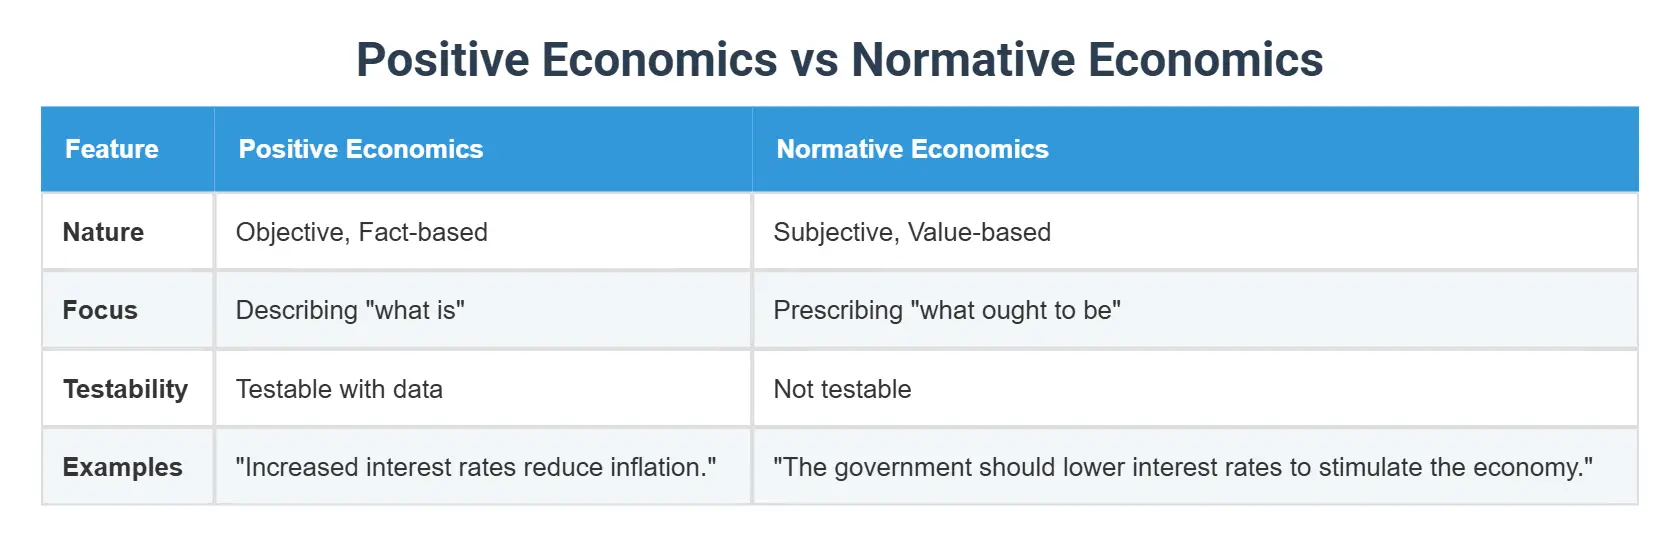Select the Positive Economics column header
1680x548 pixels.
coord(483,149)
